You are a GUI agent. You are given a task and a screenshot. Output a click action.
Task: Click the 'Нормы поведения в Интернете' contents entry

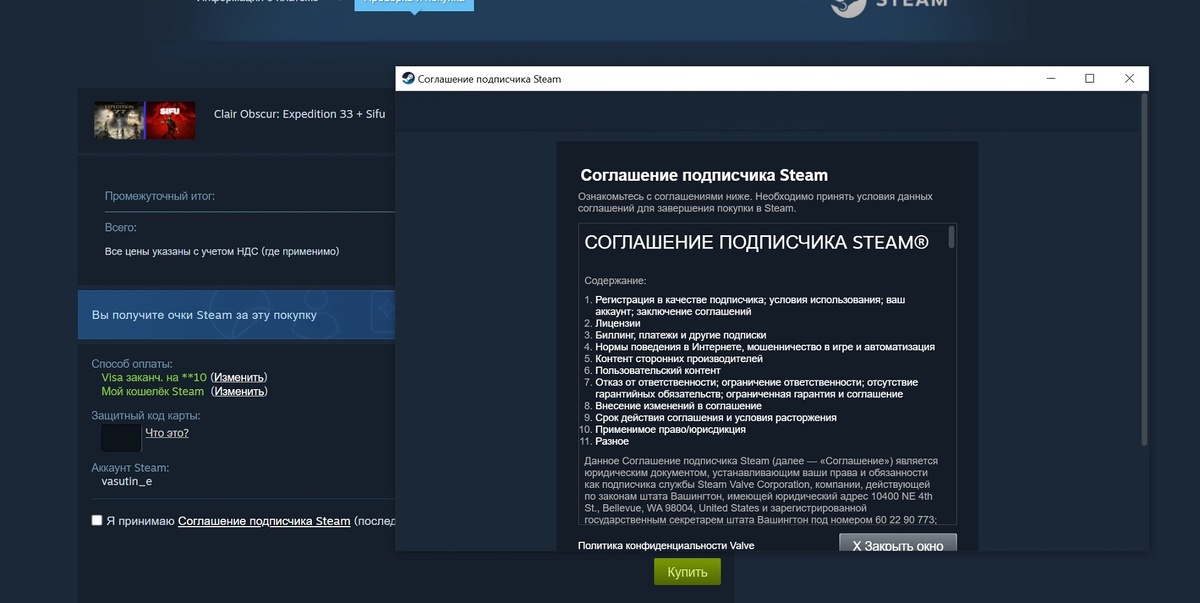pyautogui.click(x=765, y=347)
